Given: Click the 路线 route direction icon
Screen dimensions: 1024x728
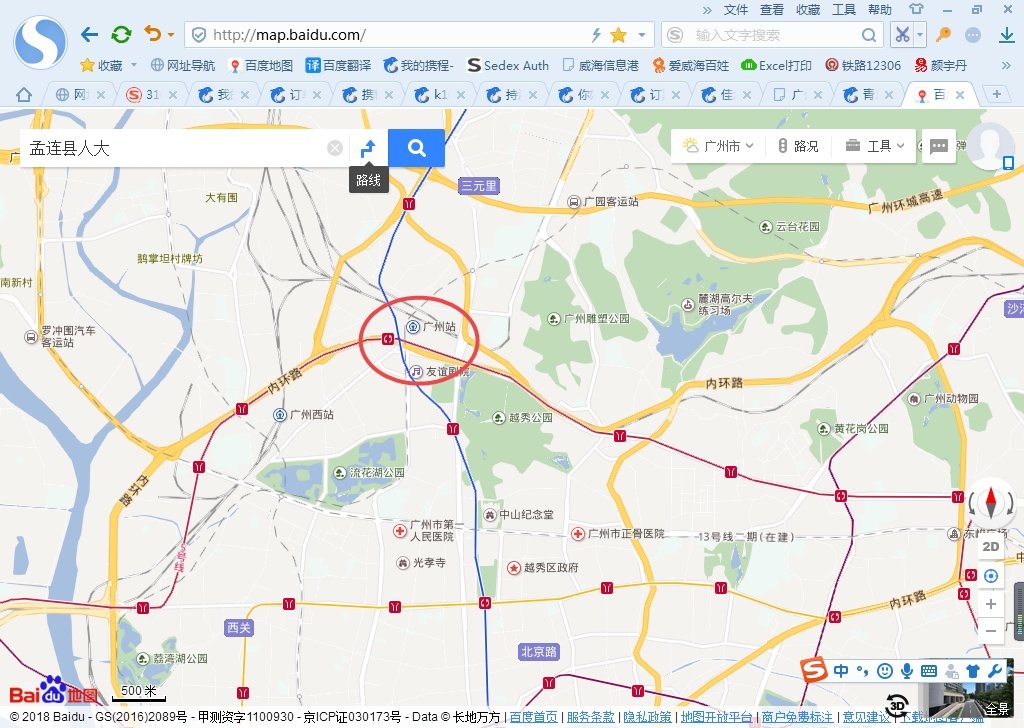Looking at the screenshot, I should (368, 148).
